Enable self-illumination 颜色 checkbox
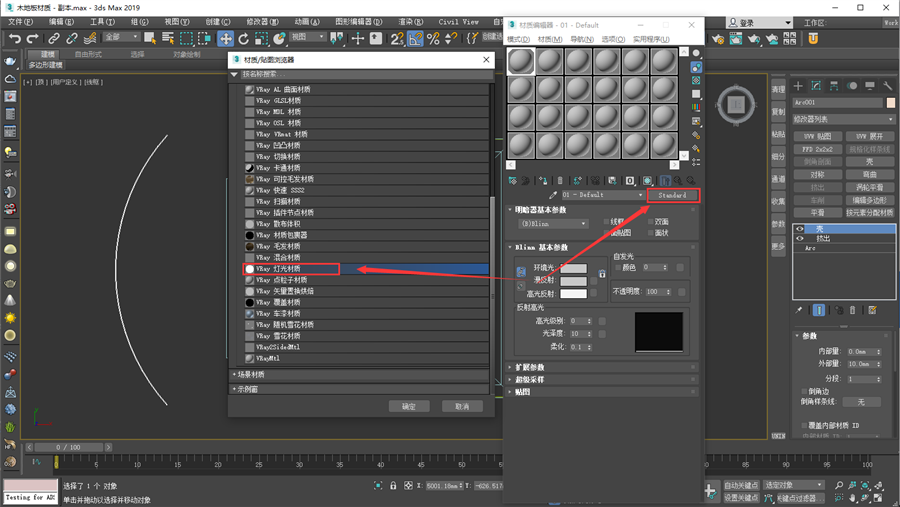The width and height of the screenshot is (900, 507). tap(618, 268)
